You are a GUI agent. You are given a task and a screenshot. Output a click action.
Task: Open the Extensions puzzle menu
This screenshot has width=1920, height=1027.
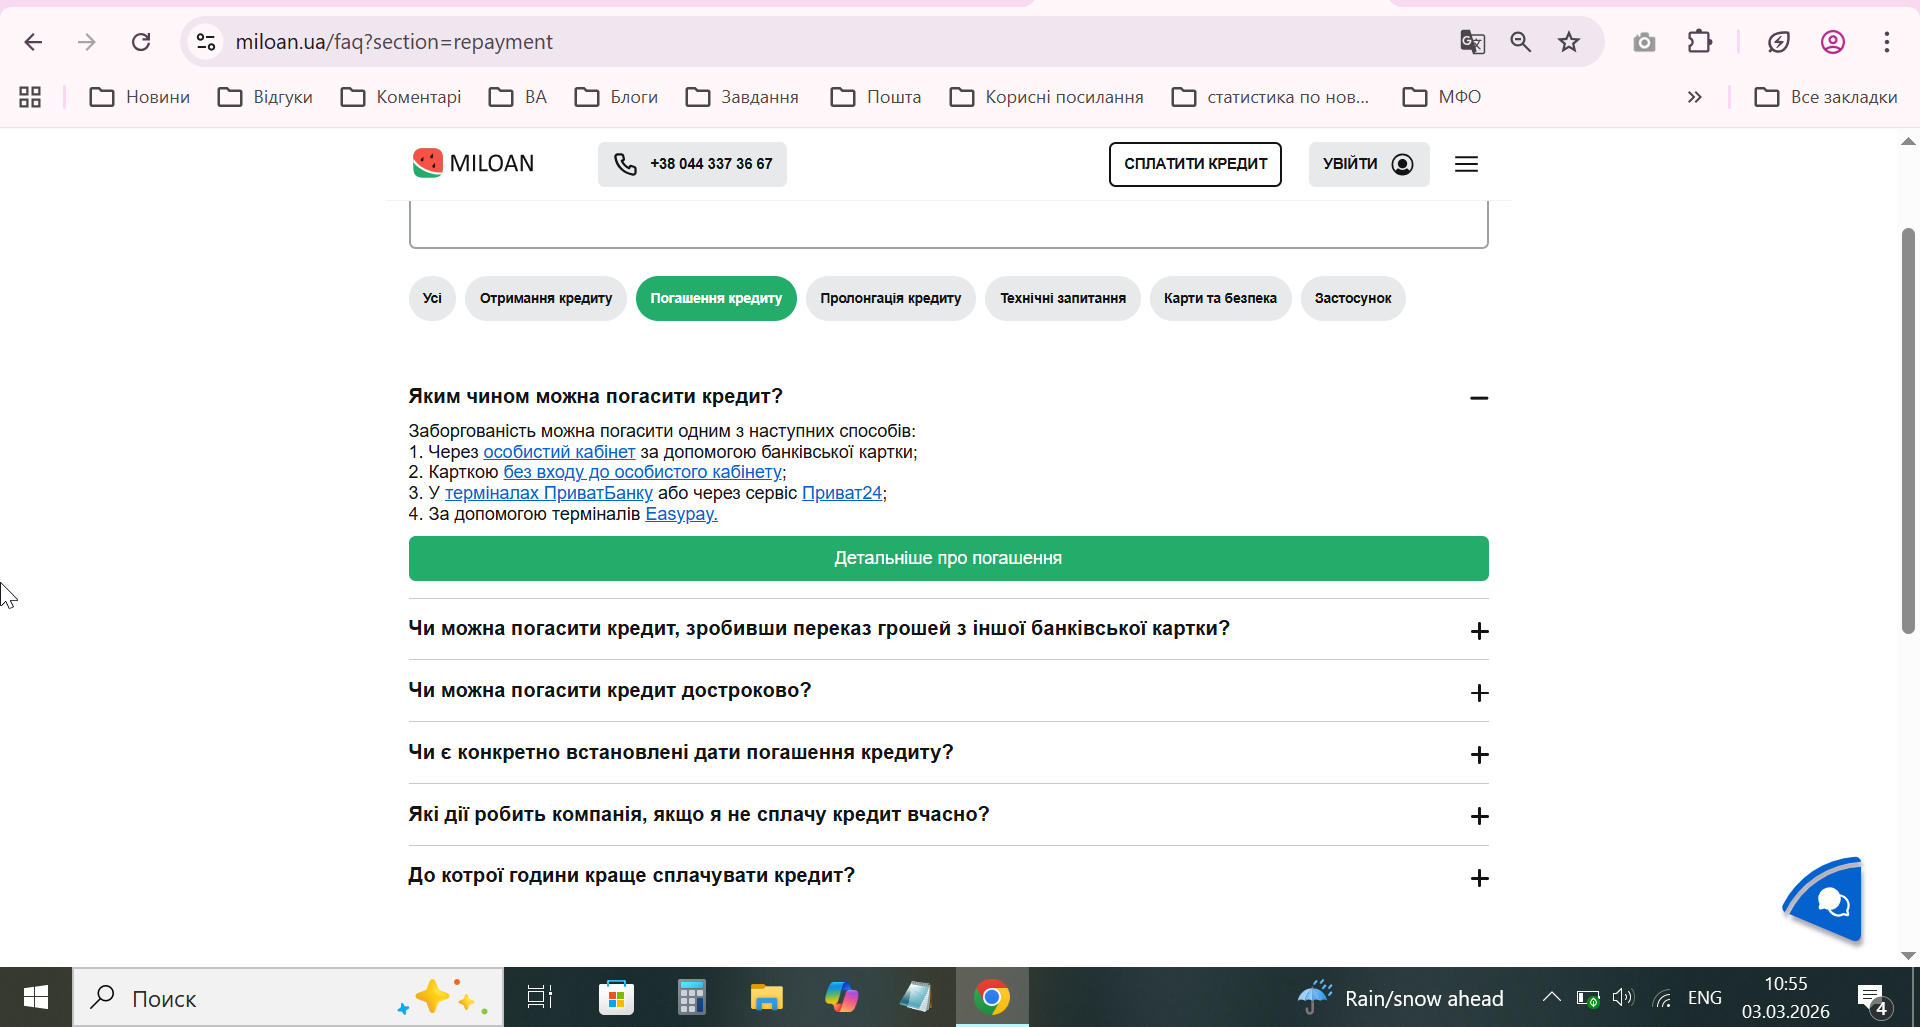point(1700,42)
